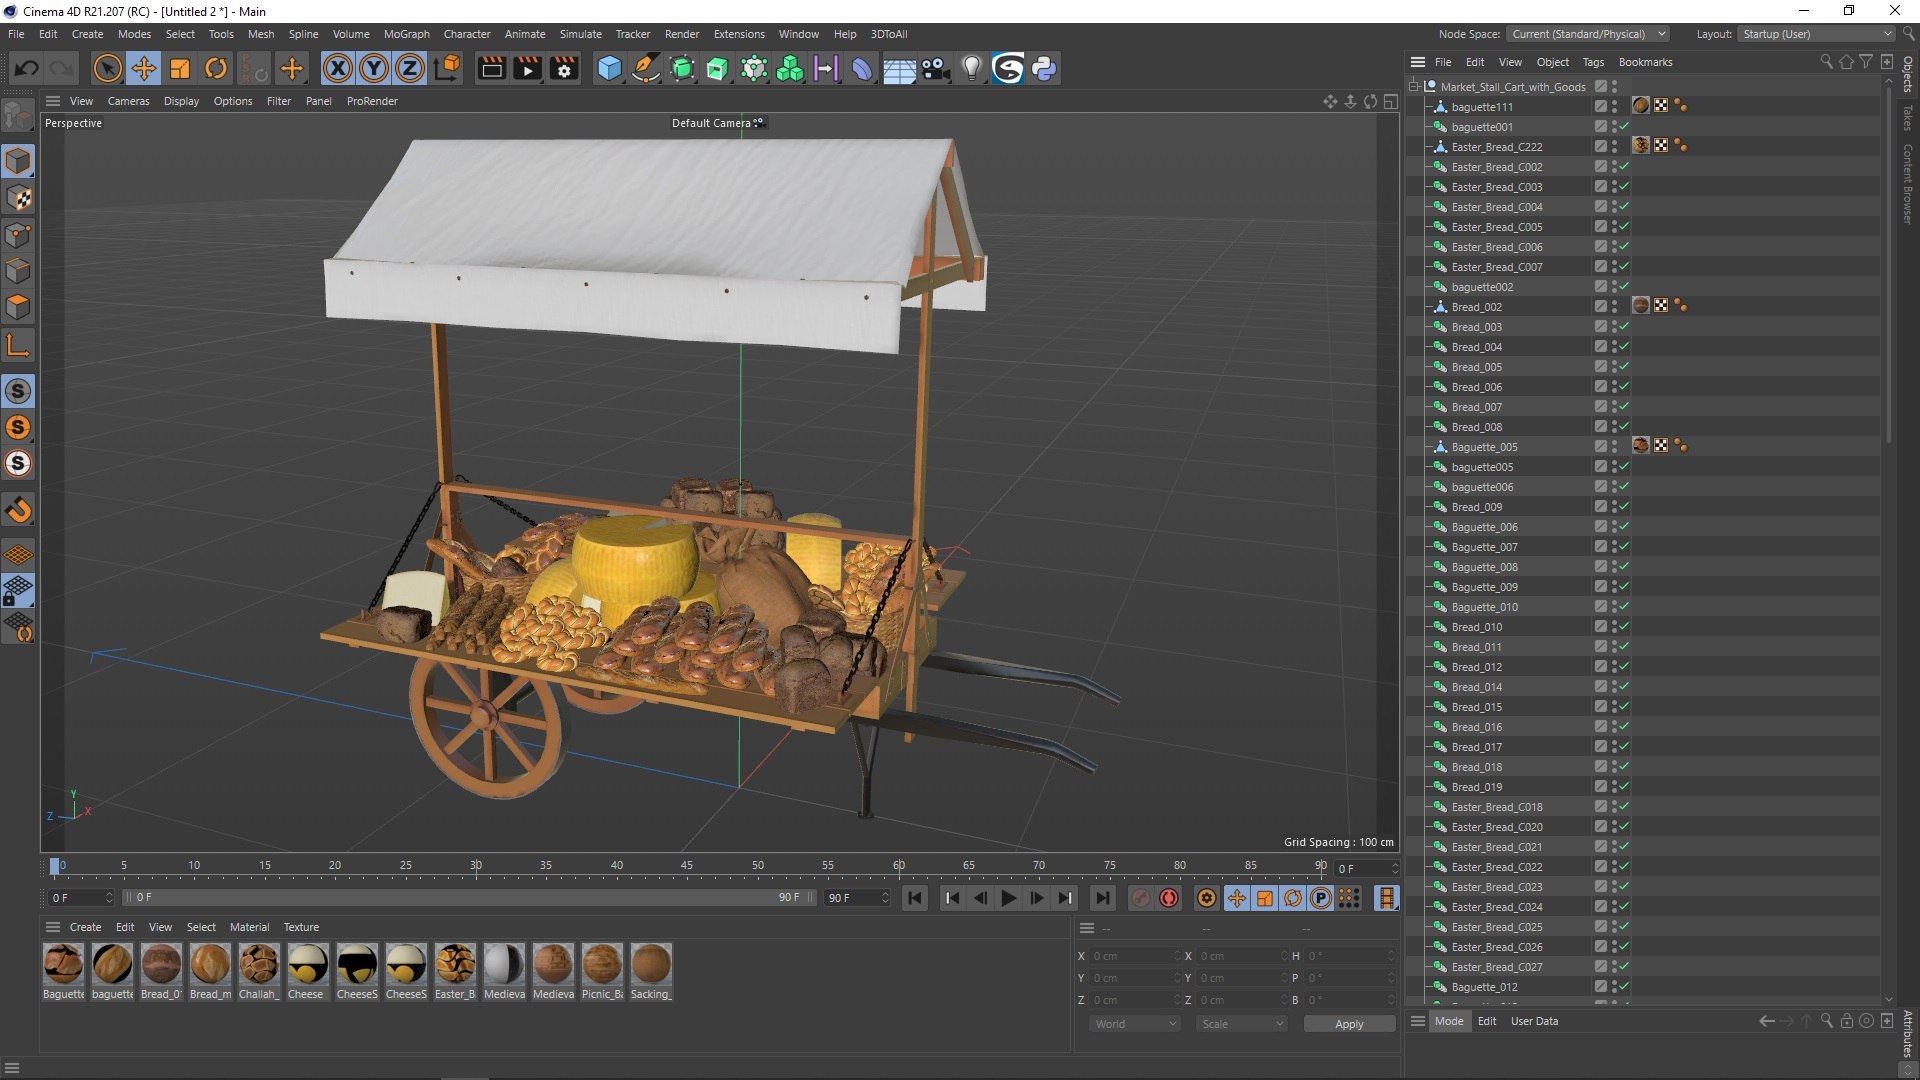
Task: Switch to Texture mode
Action: pos(18,198)
